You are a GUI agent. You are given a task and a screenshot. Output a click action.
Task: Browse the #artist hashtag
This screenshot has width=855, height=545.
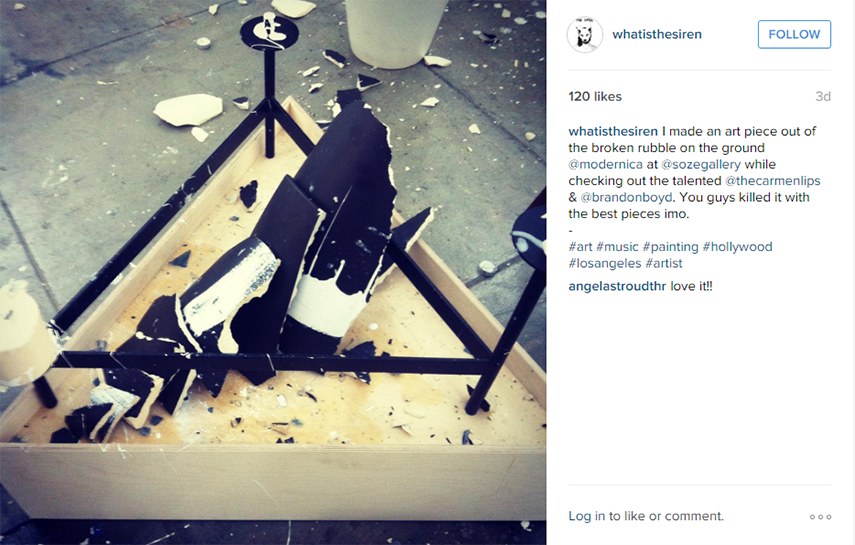click(x=664, y=263)
